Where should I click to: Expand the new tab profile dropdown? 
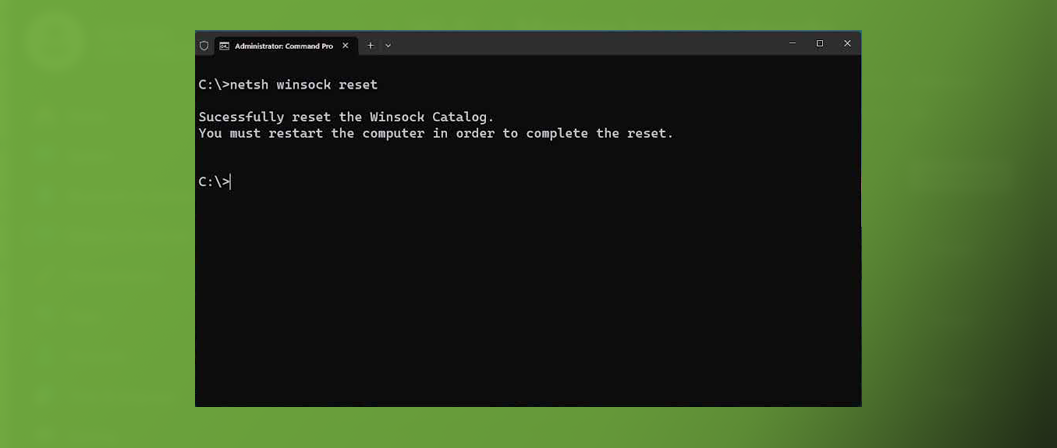(x=388, y=46)
